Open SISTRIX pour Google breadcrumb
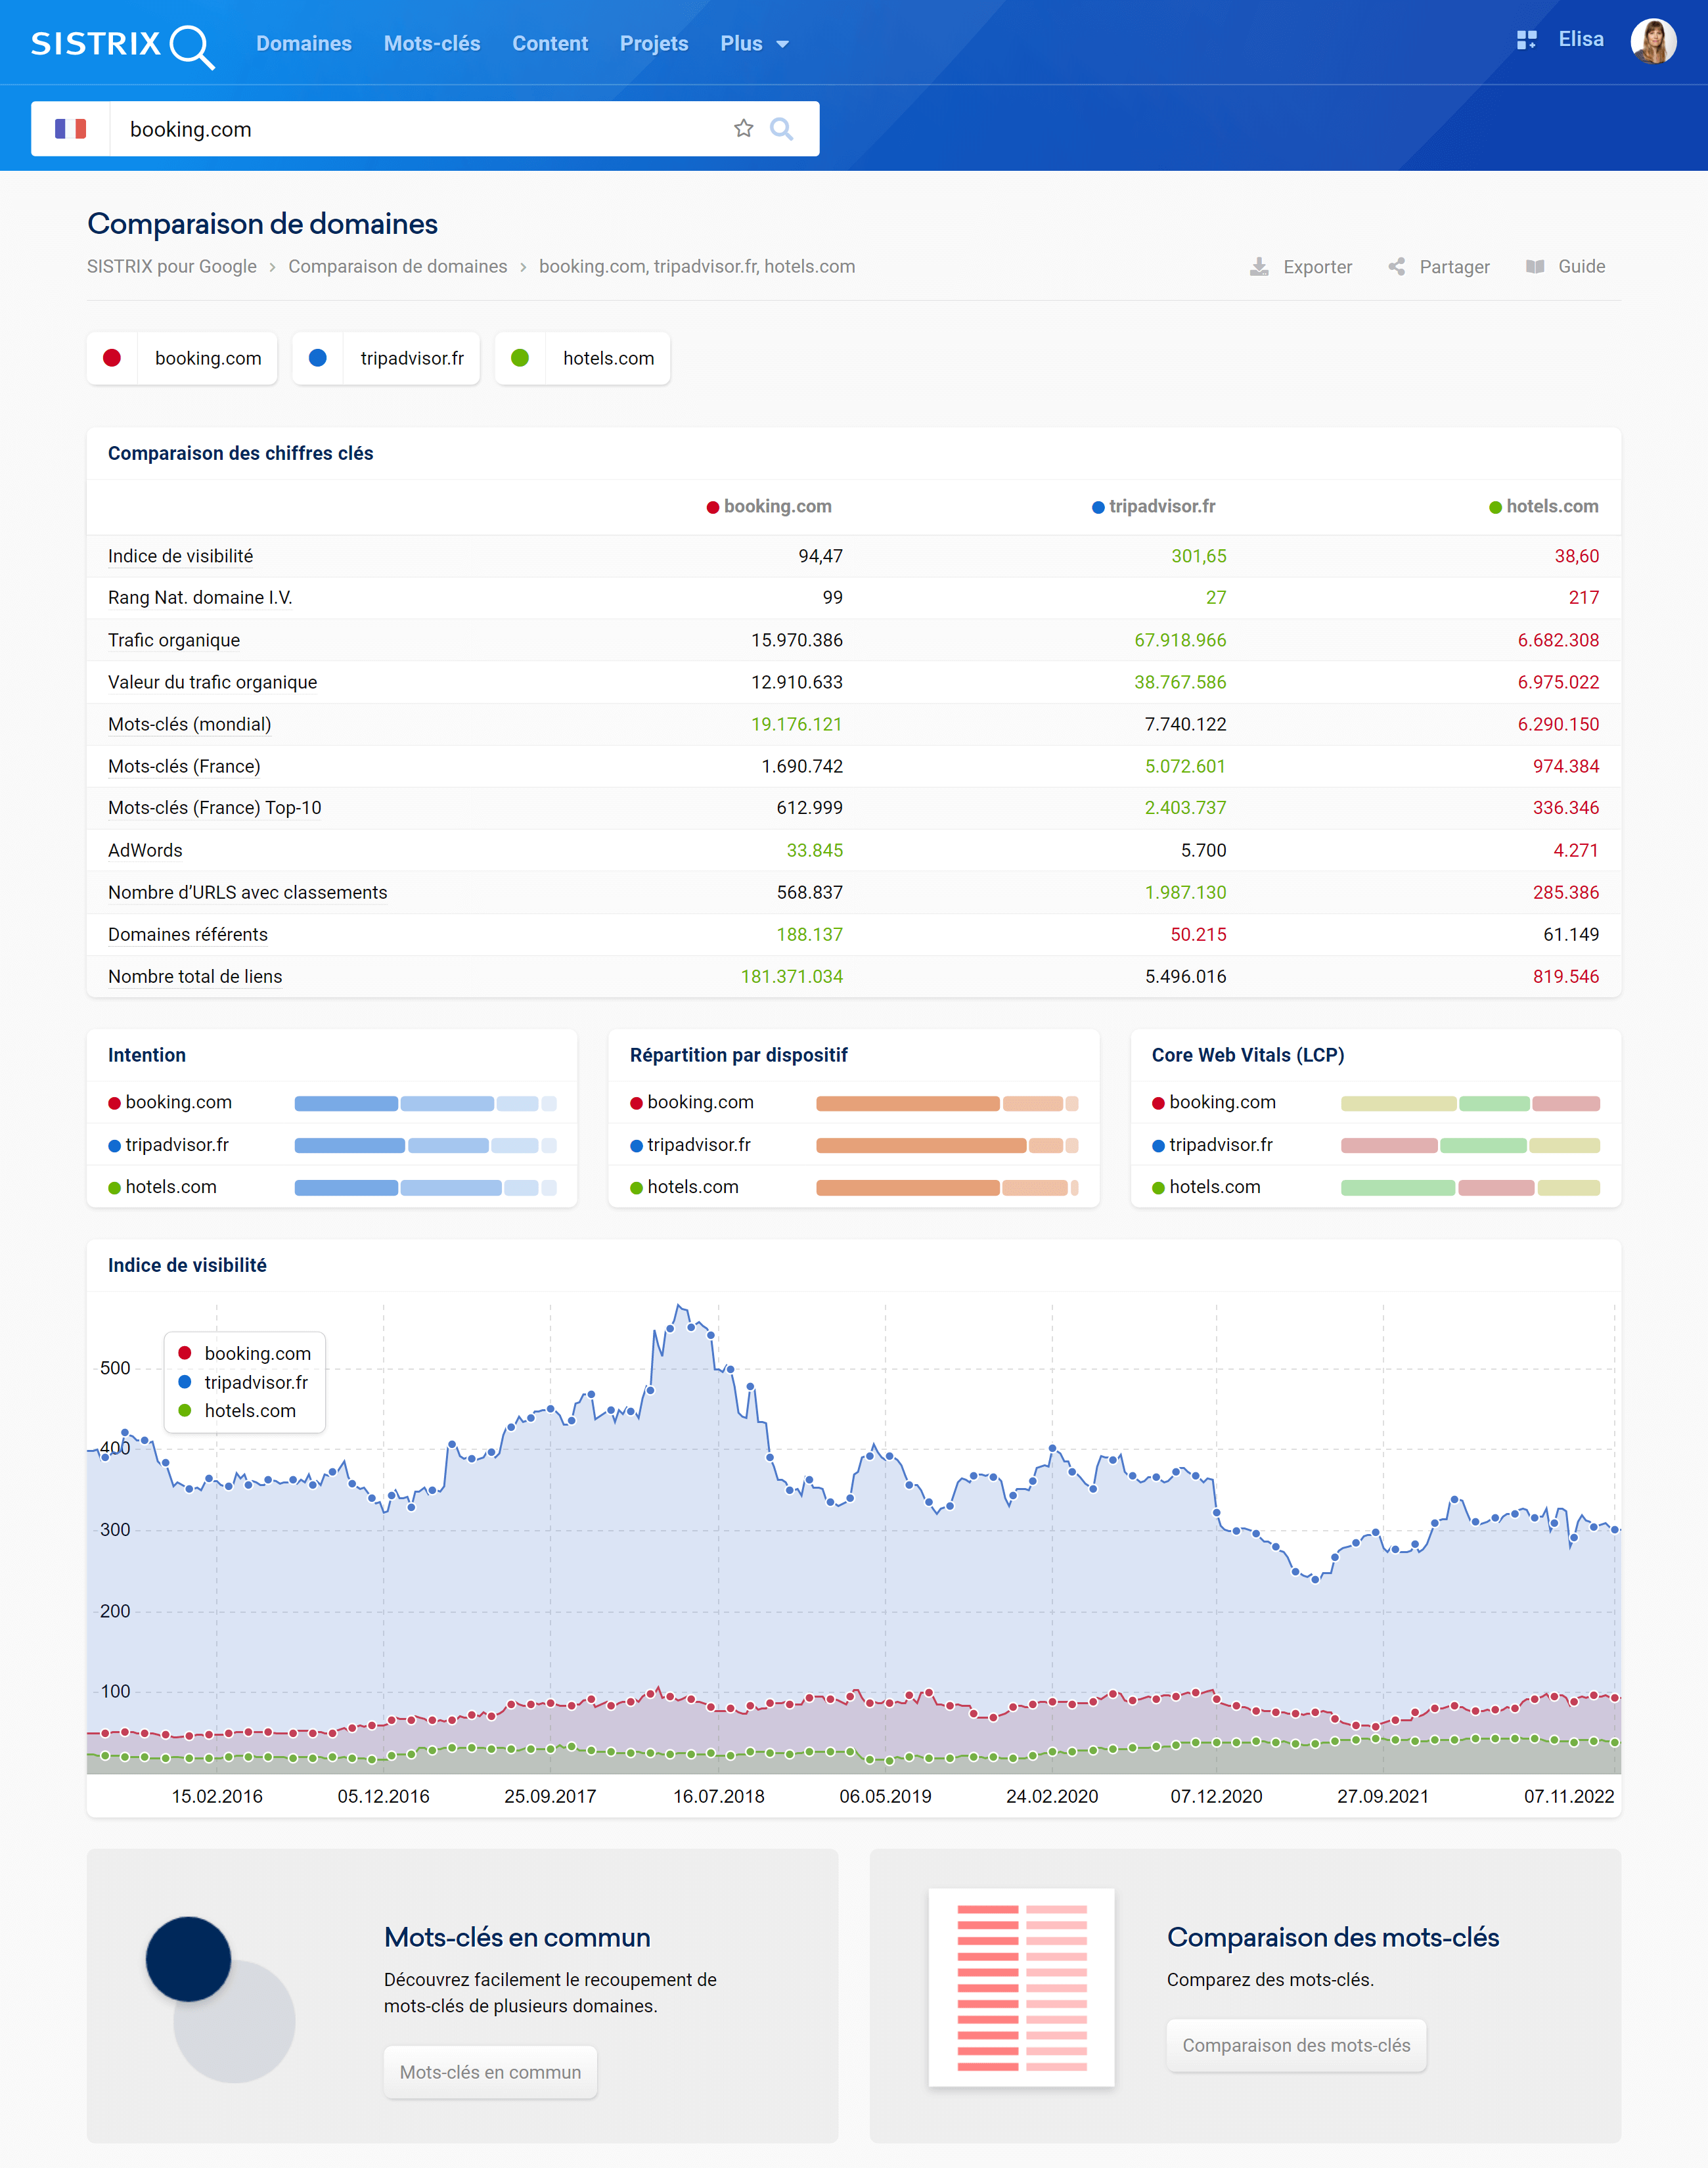This screenshot has width=1708, height=2168. [172, 267]
